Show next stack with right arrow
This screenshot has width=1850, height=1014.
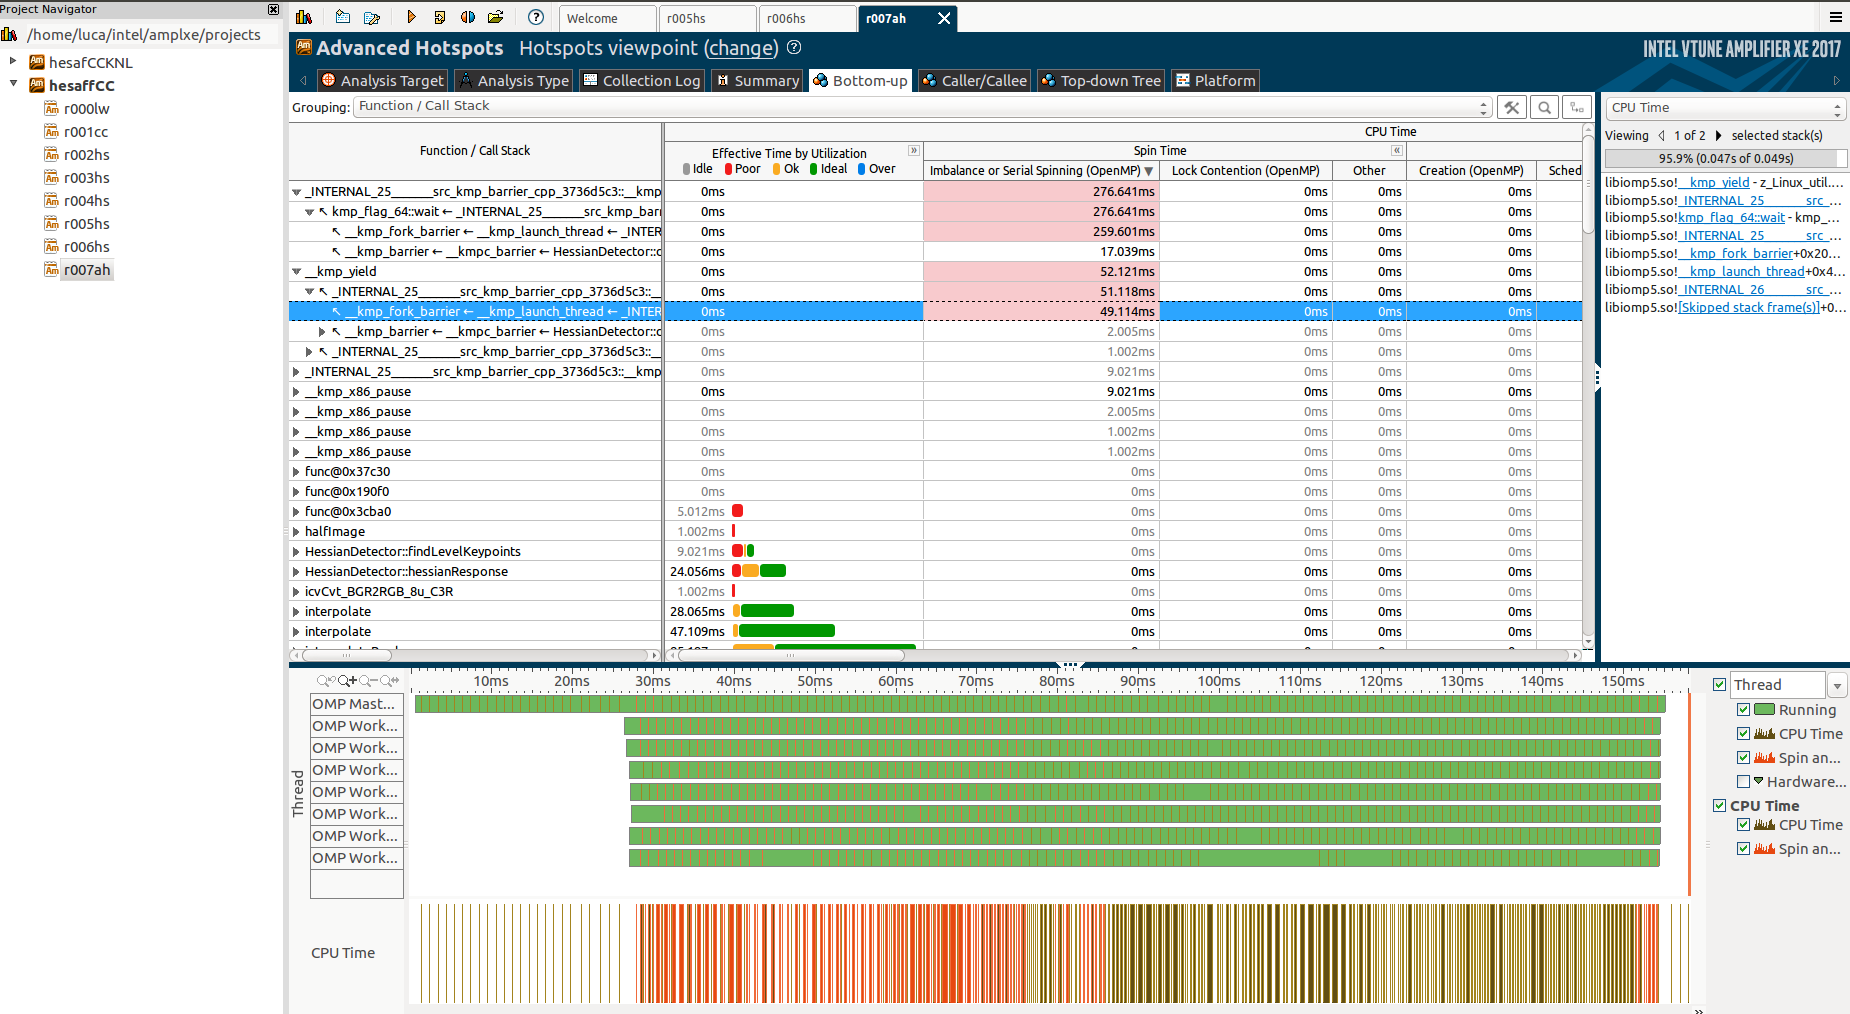[x=1718, y=136]
